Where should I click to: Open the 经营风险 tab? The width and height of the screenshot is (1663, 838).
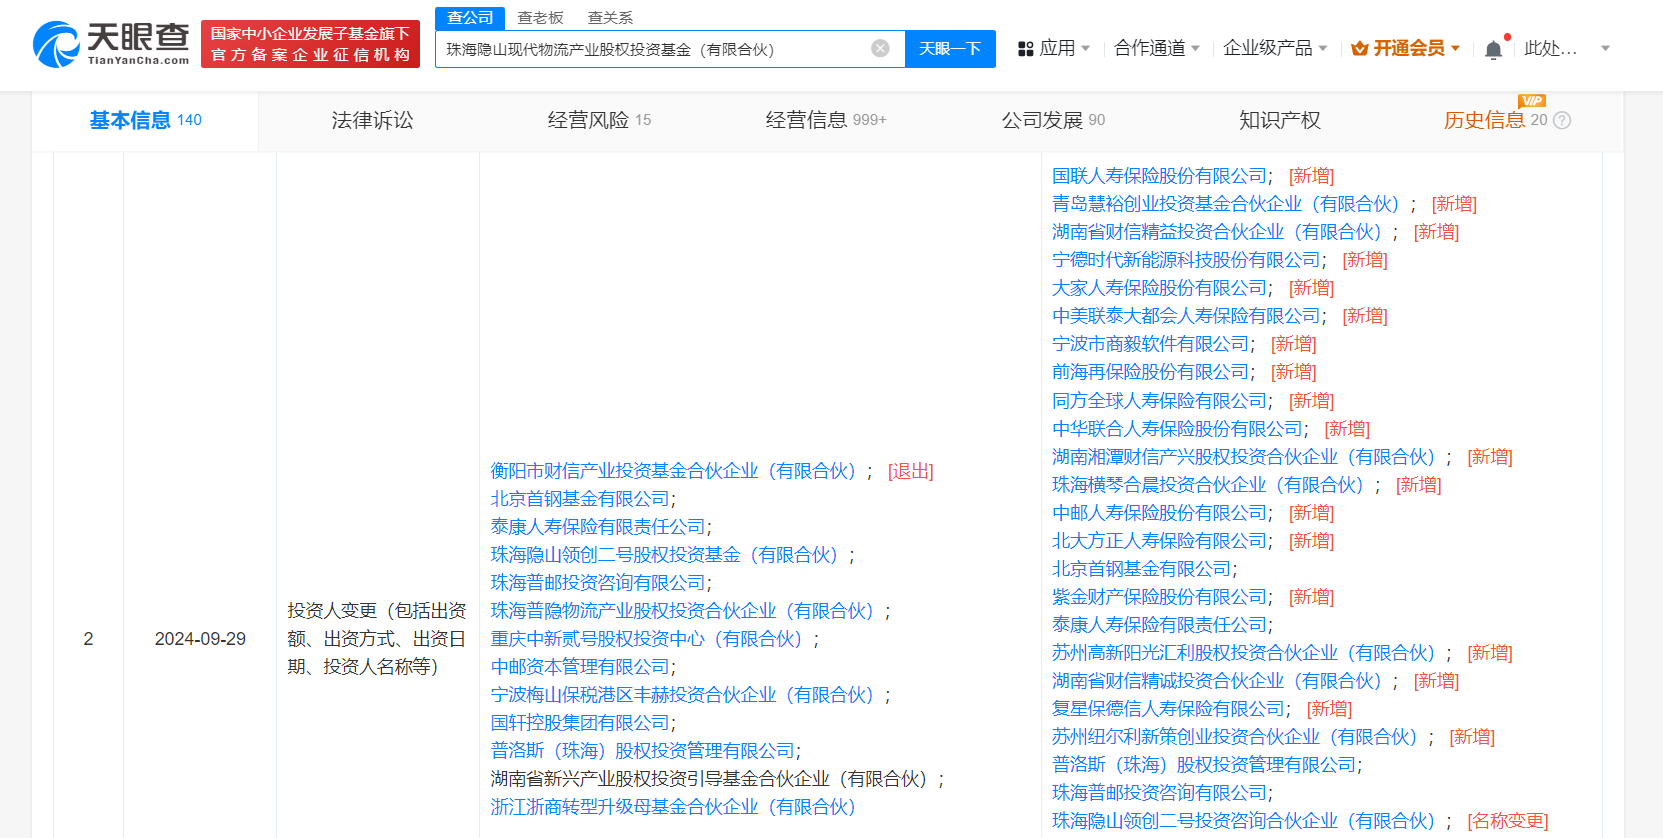[x=599, y=120]
